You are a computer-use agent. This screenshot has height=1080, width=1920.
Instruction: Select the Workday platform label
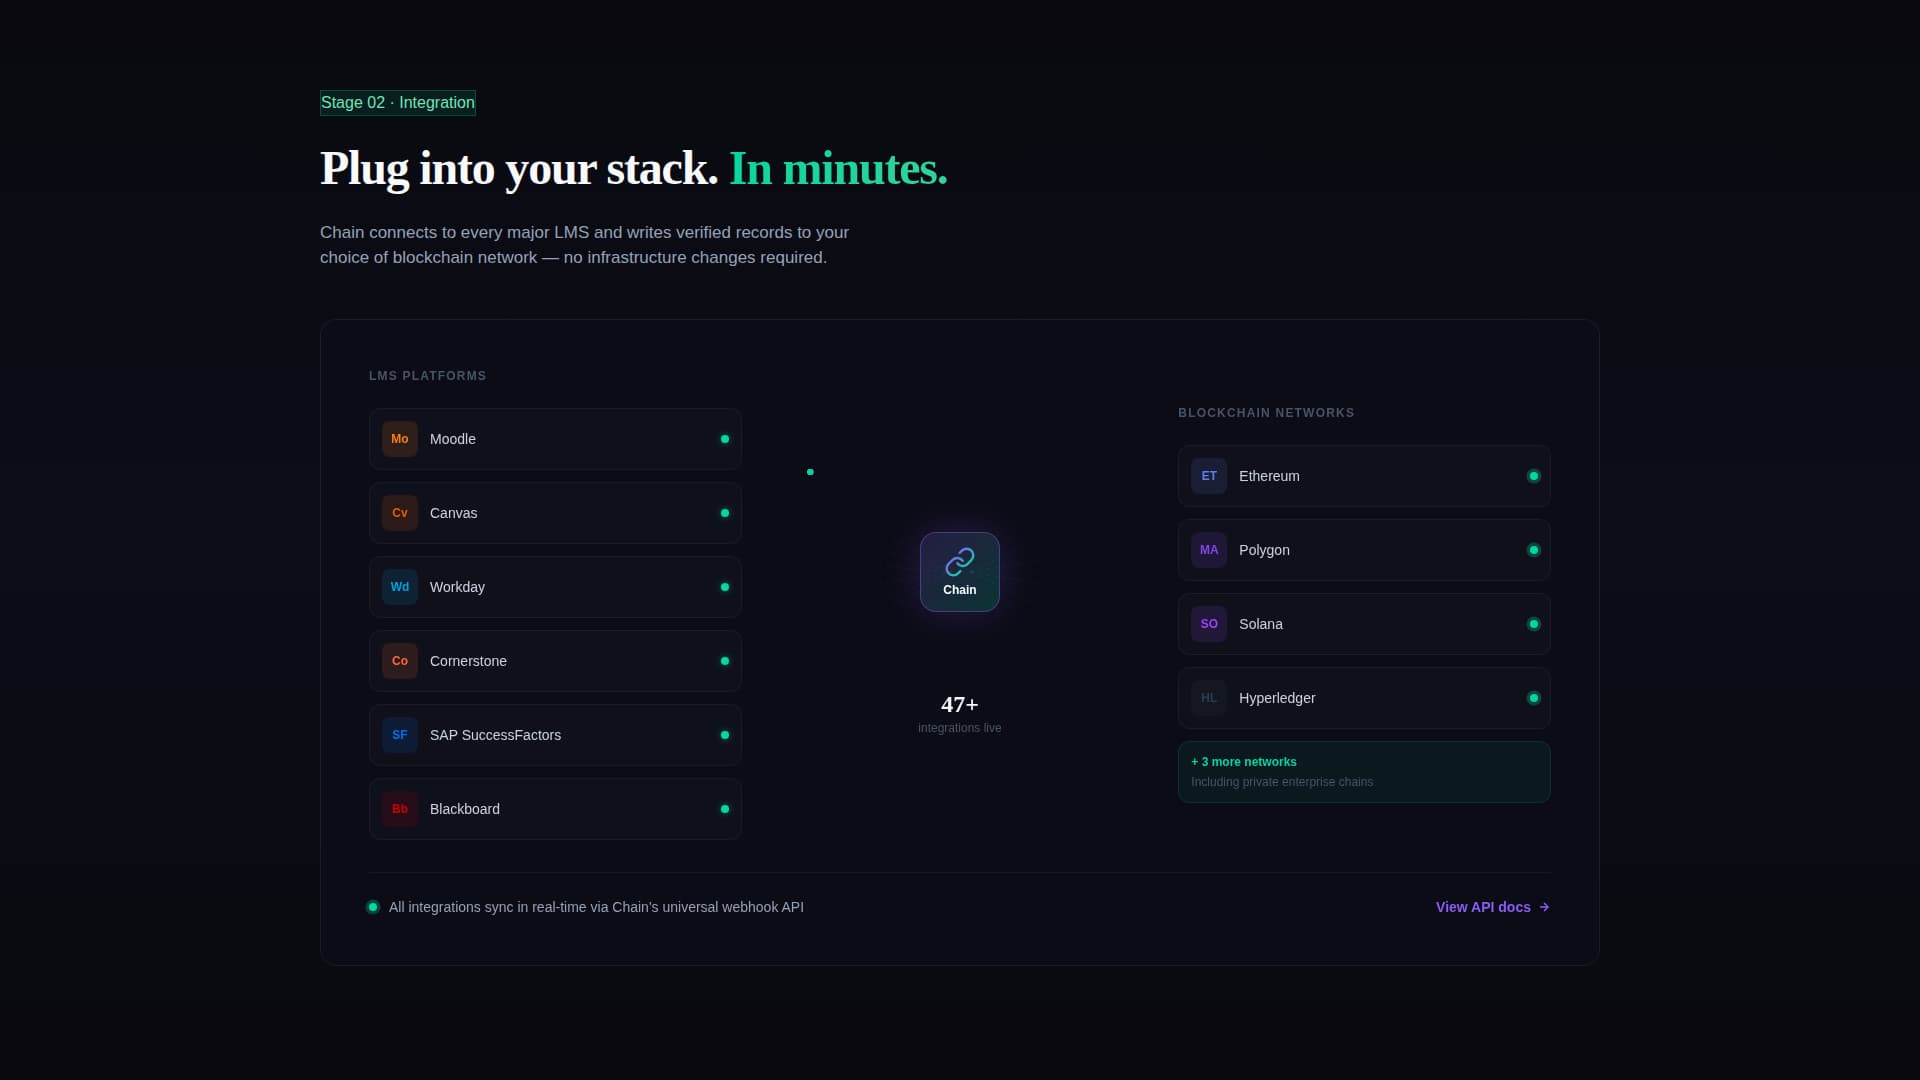pos(457,587)
